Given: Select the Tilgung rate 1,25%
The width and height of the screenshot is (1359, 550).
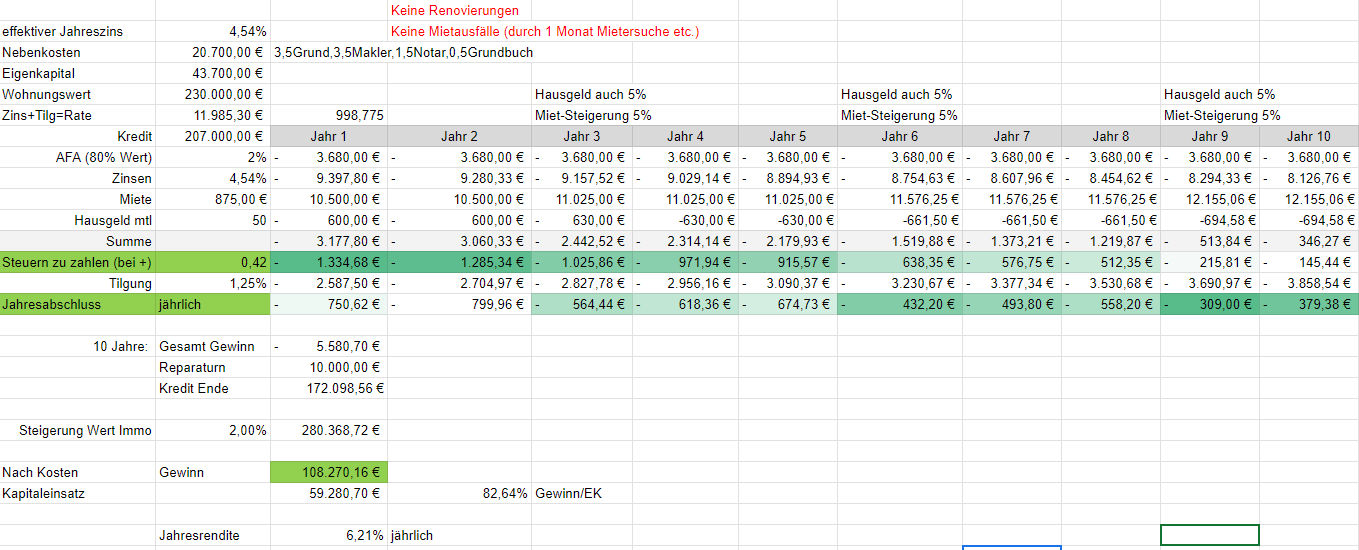Looking at the screenshot, I should click(248, 284).
